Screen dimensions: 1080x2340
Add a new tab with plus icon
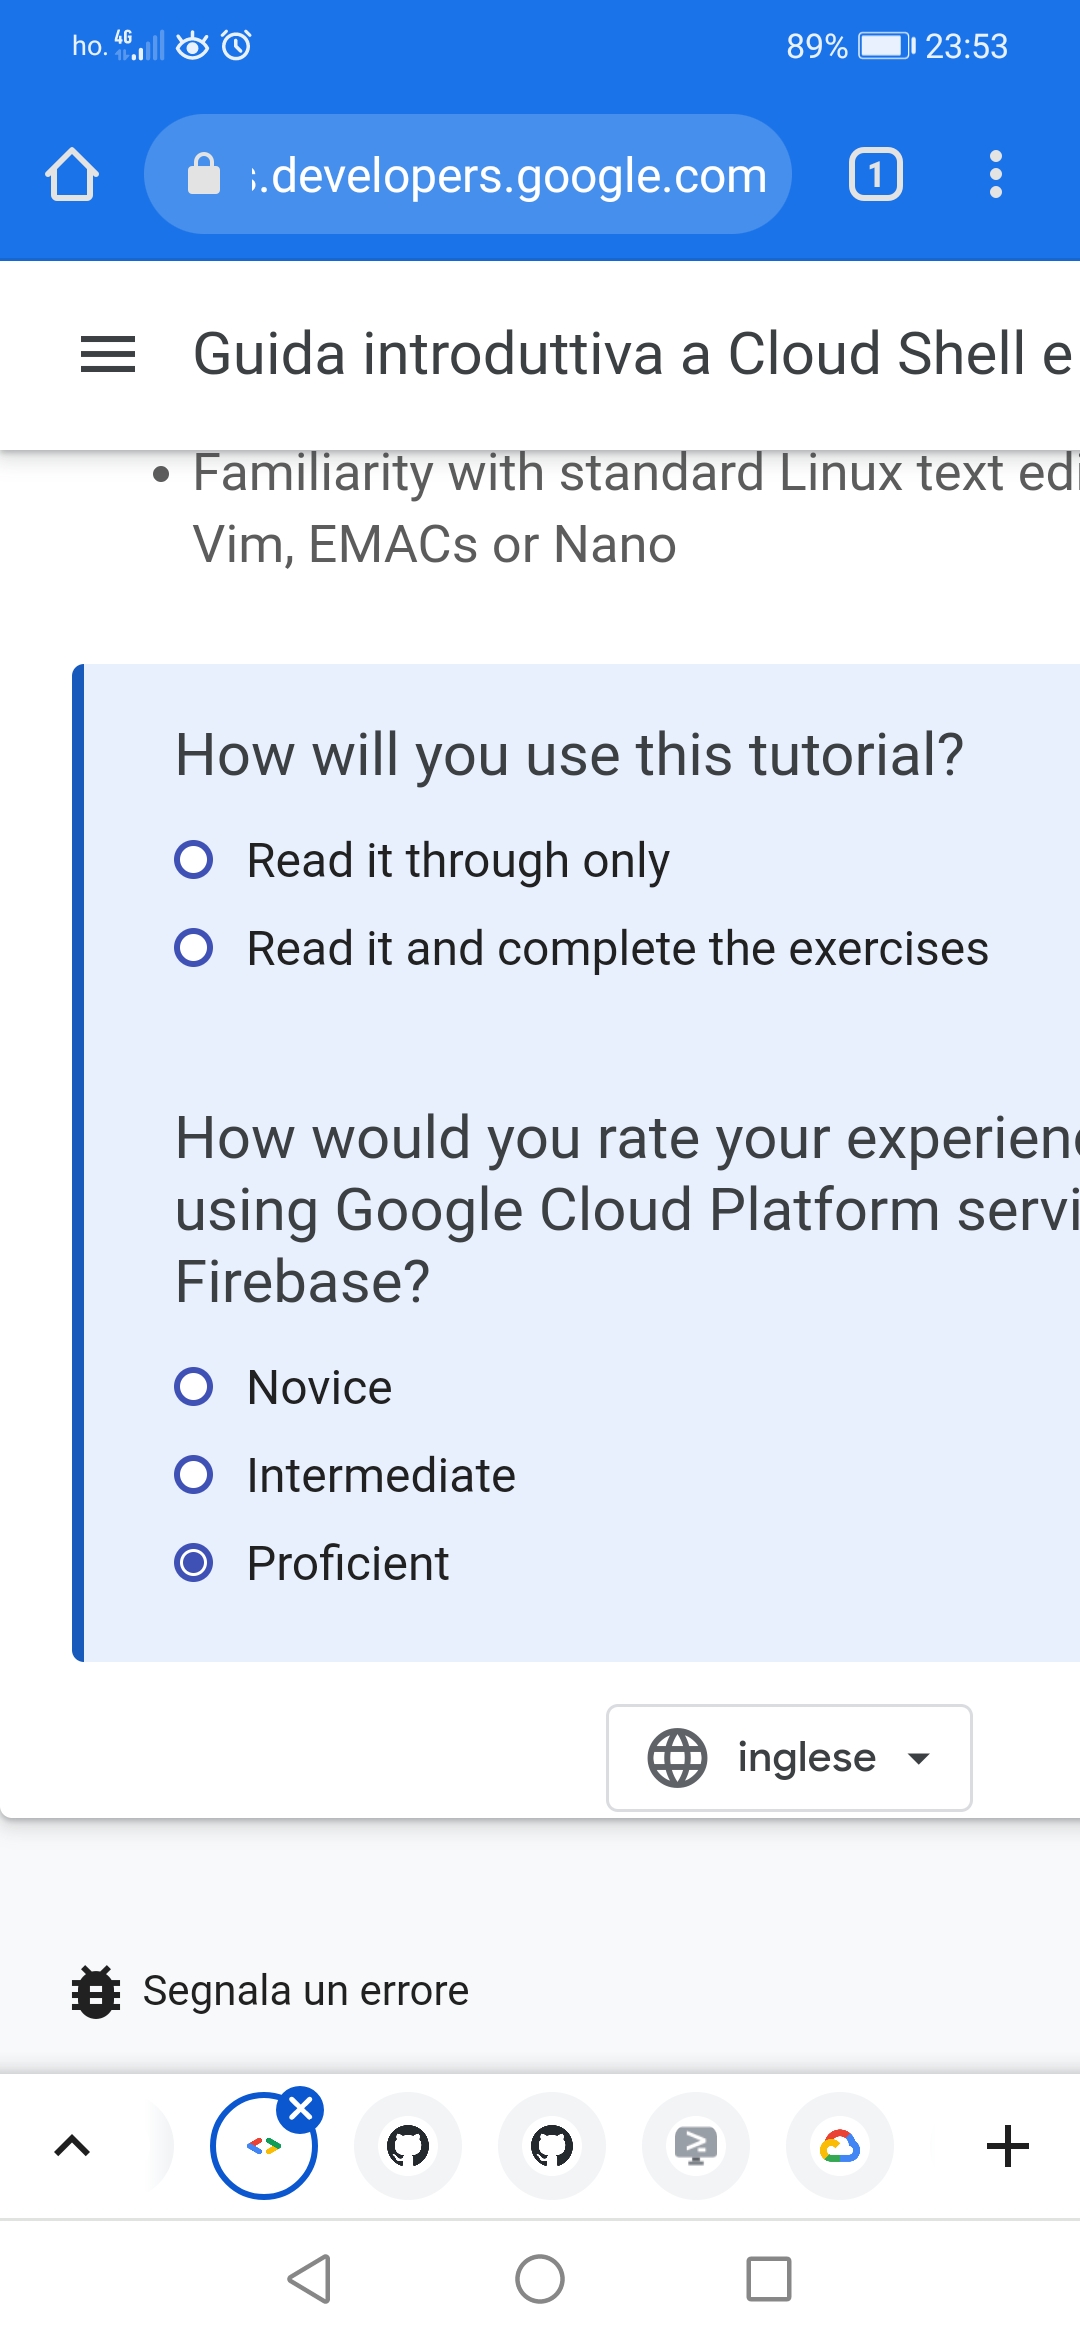[1007, 2146]
